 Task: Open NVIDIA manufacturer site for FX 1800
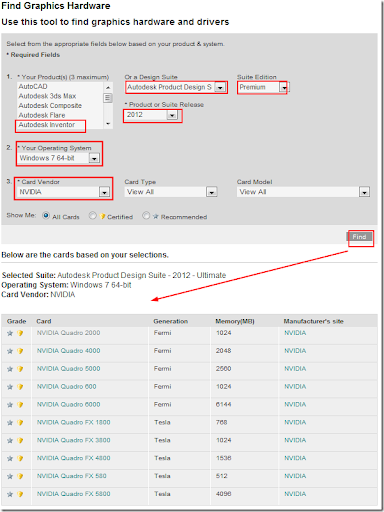click(x=295, y=422)
